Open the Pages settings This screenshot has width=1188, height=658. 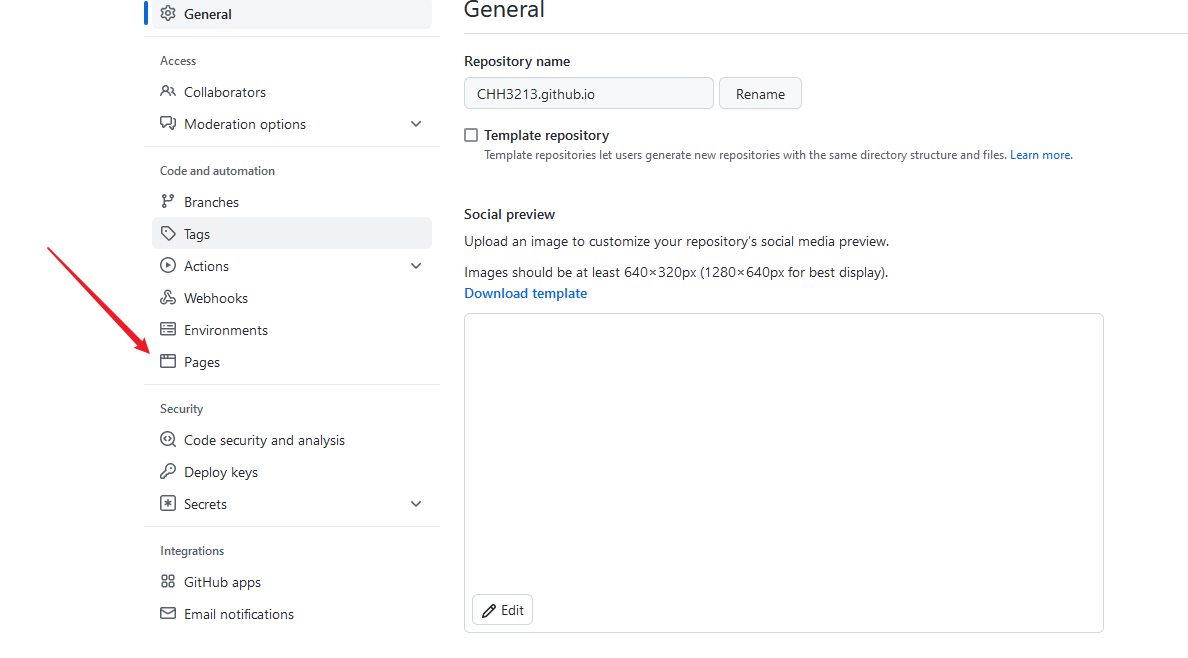tap(292, 362)
